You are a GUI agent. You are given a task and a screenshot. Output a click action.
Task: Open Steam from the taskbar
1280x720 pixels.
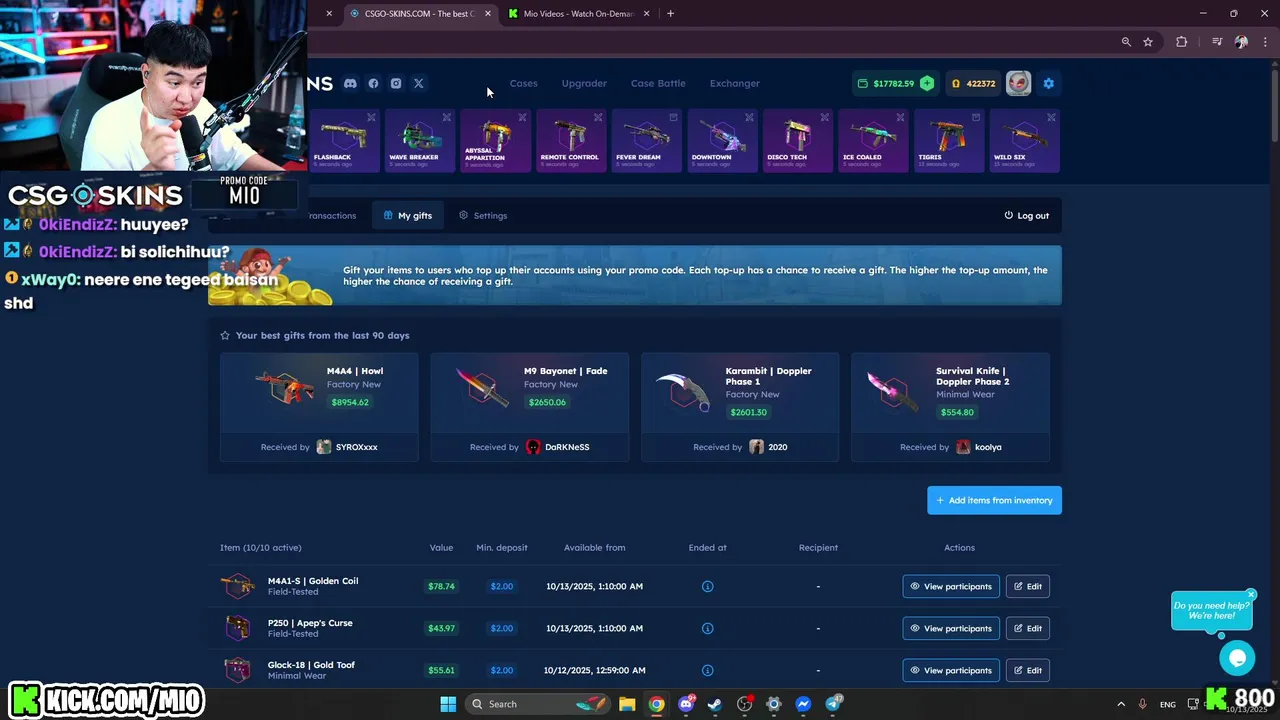(x=715, y=704)
